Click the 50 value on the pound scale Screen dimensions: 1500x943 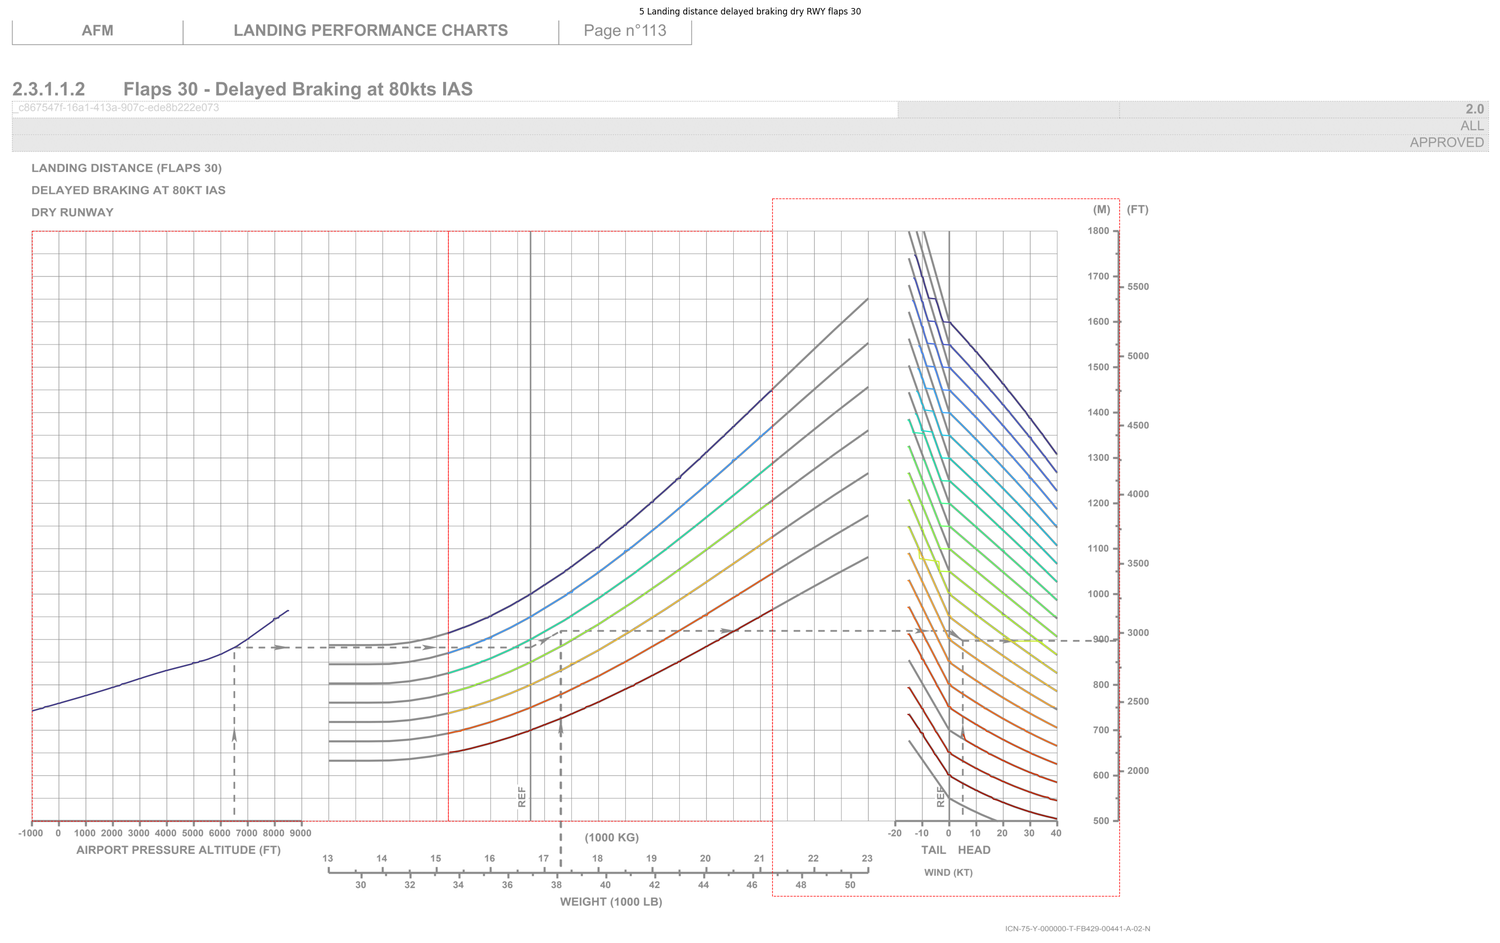click(x=850, y=885)
